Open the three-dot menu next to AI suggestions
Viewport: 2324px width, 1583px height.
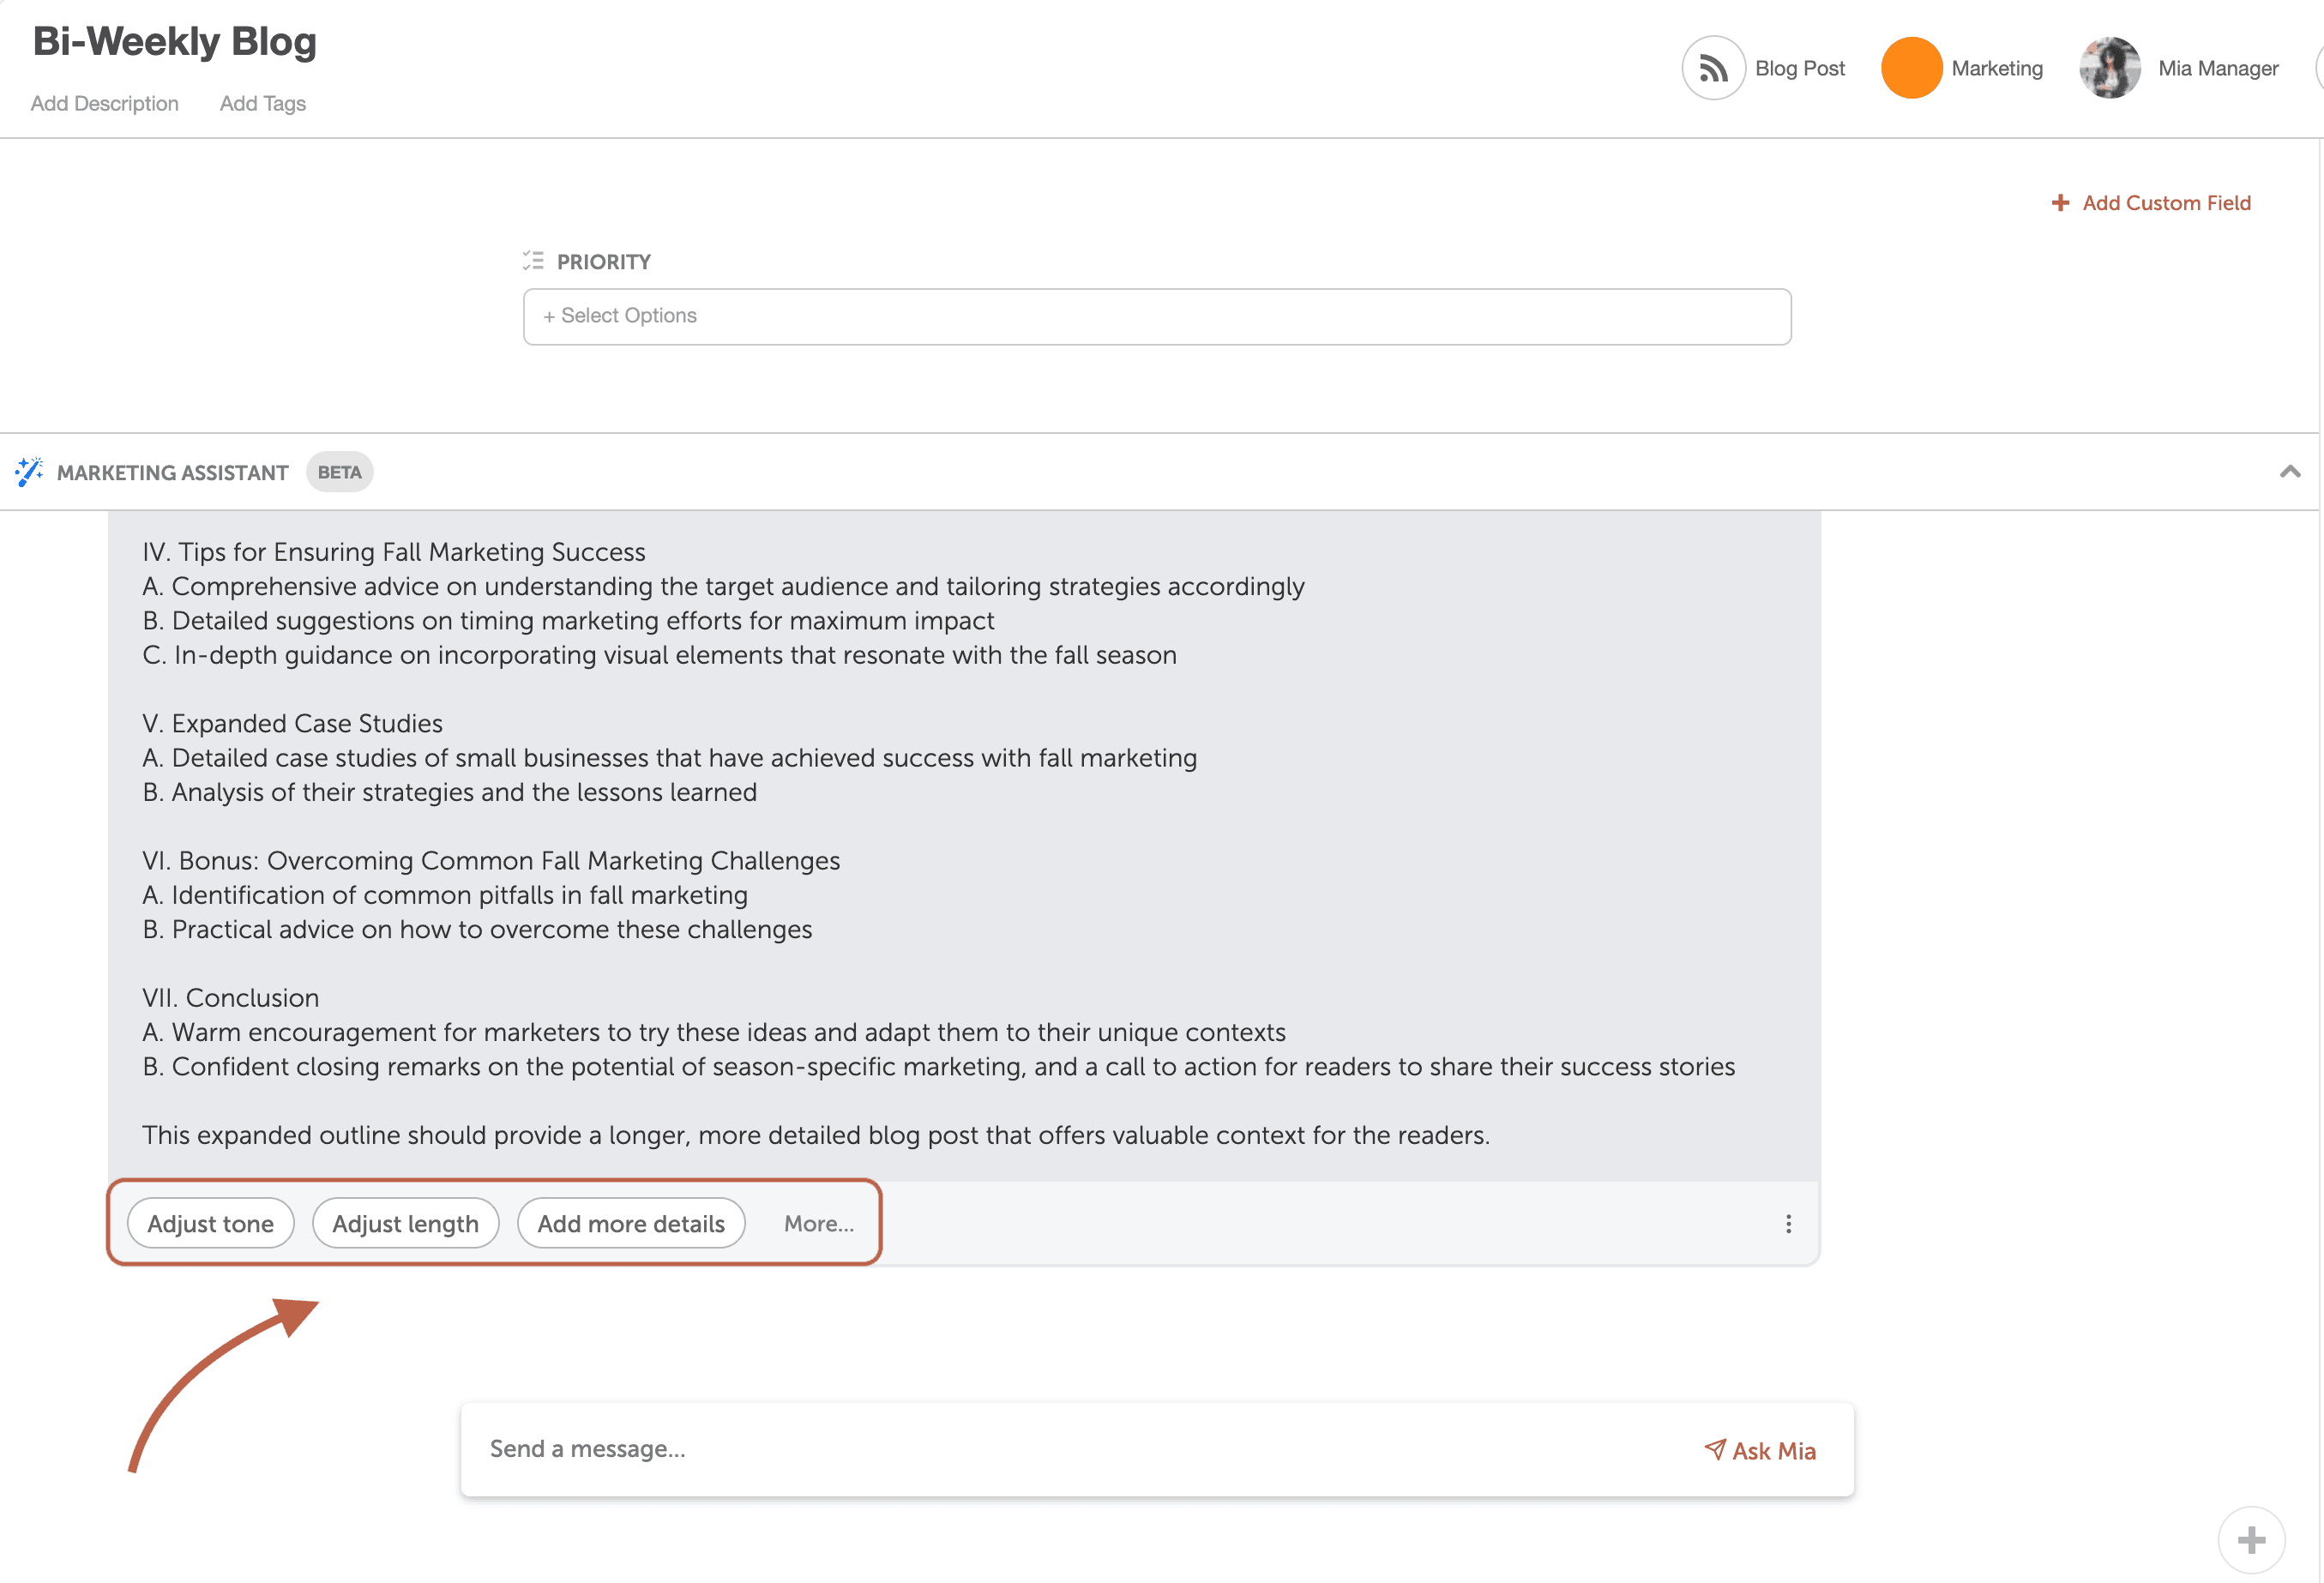click(1788, 1222)
